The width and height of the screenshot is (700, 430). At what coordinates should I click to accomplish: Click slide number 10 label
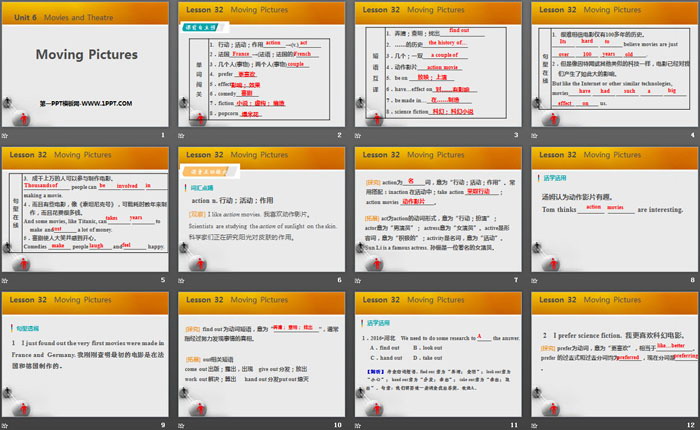[338, 425]
